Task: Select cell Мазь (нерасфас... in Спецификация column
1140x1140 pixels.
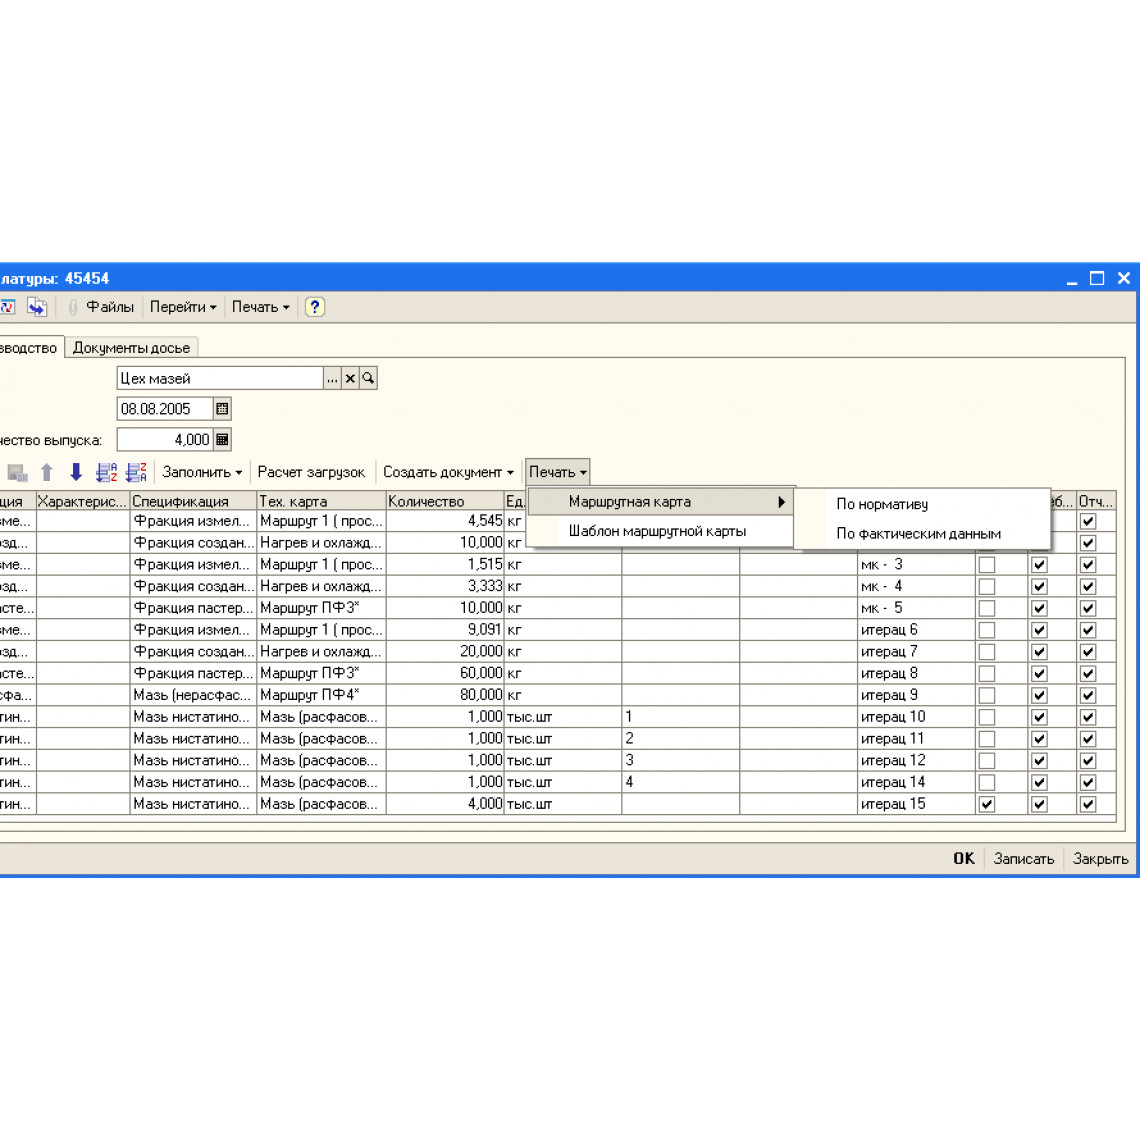Action: pyautogui.click(x=193, y=695)
